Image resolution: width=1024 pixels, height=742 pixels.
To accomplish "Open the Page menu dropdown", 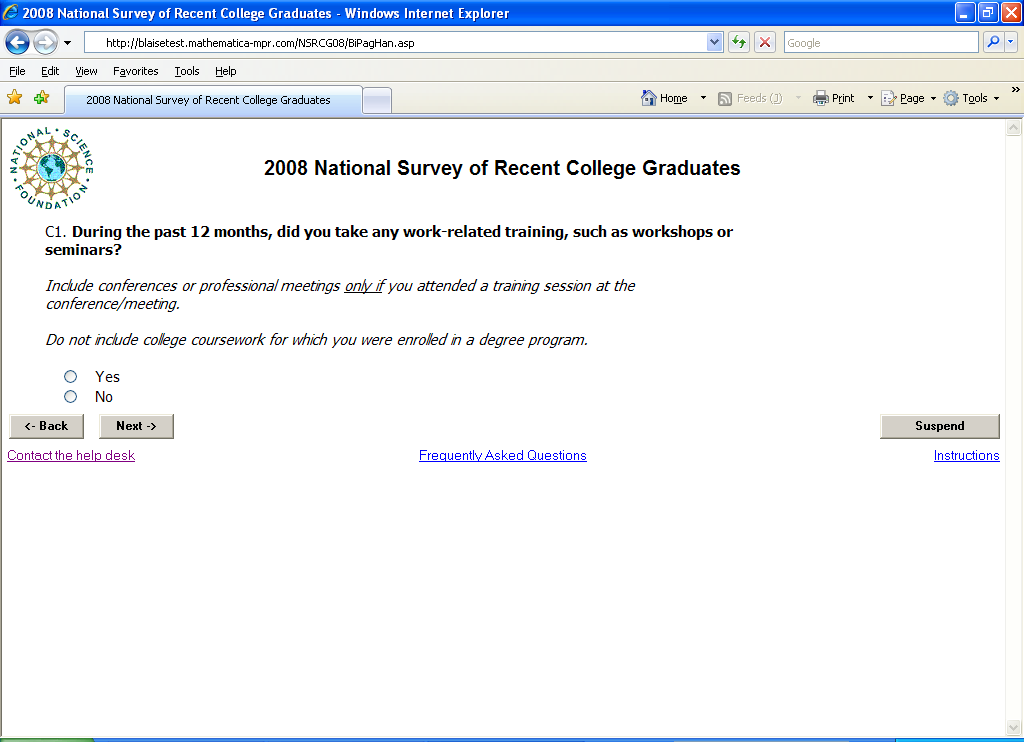I will coord(911,98).
